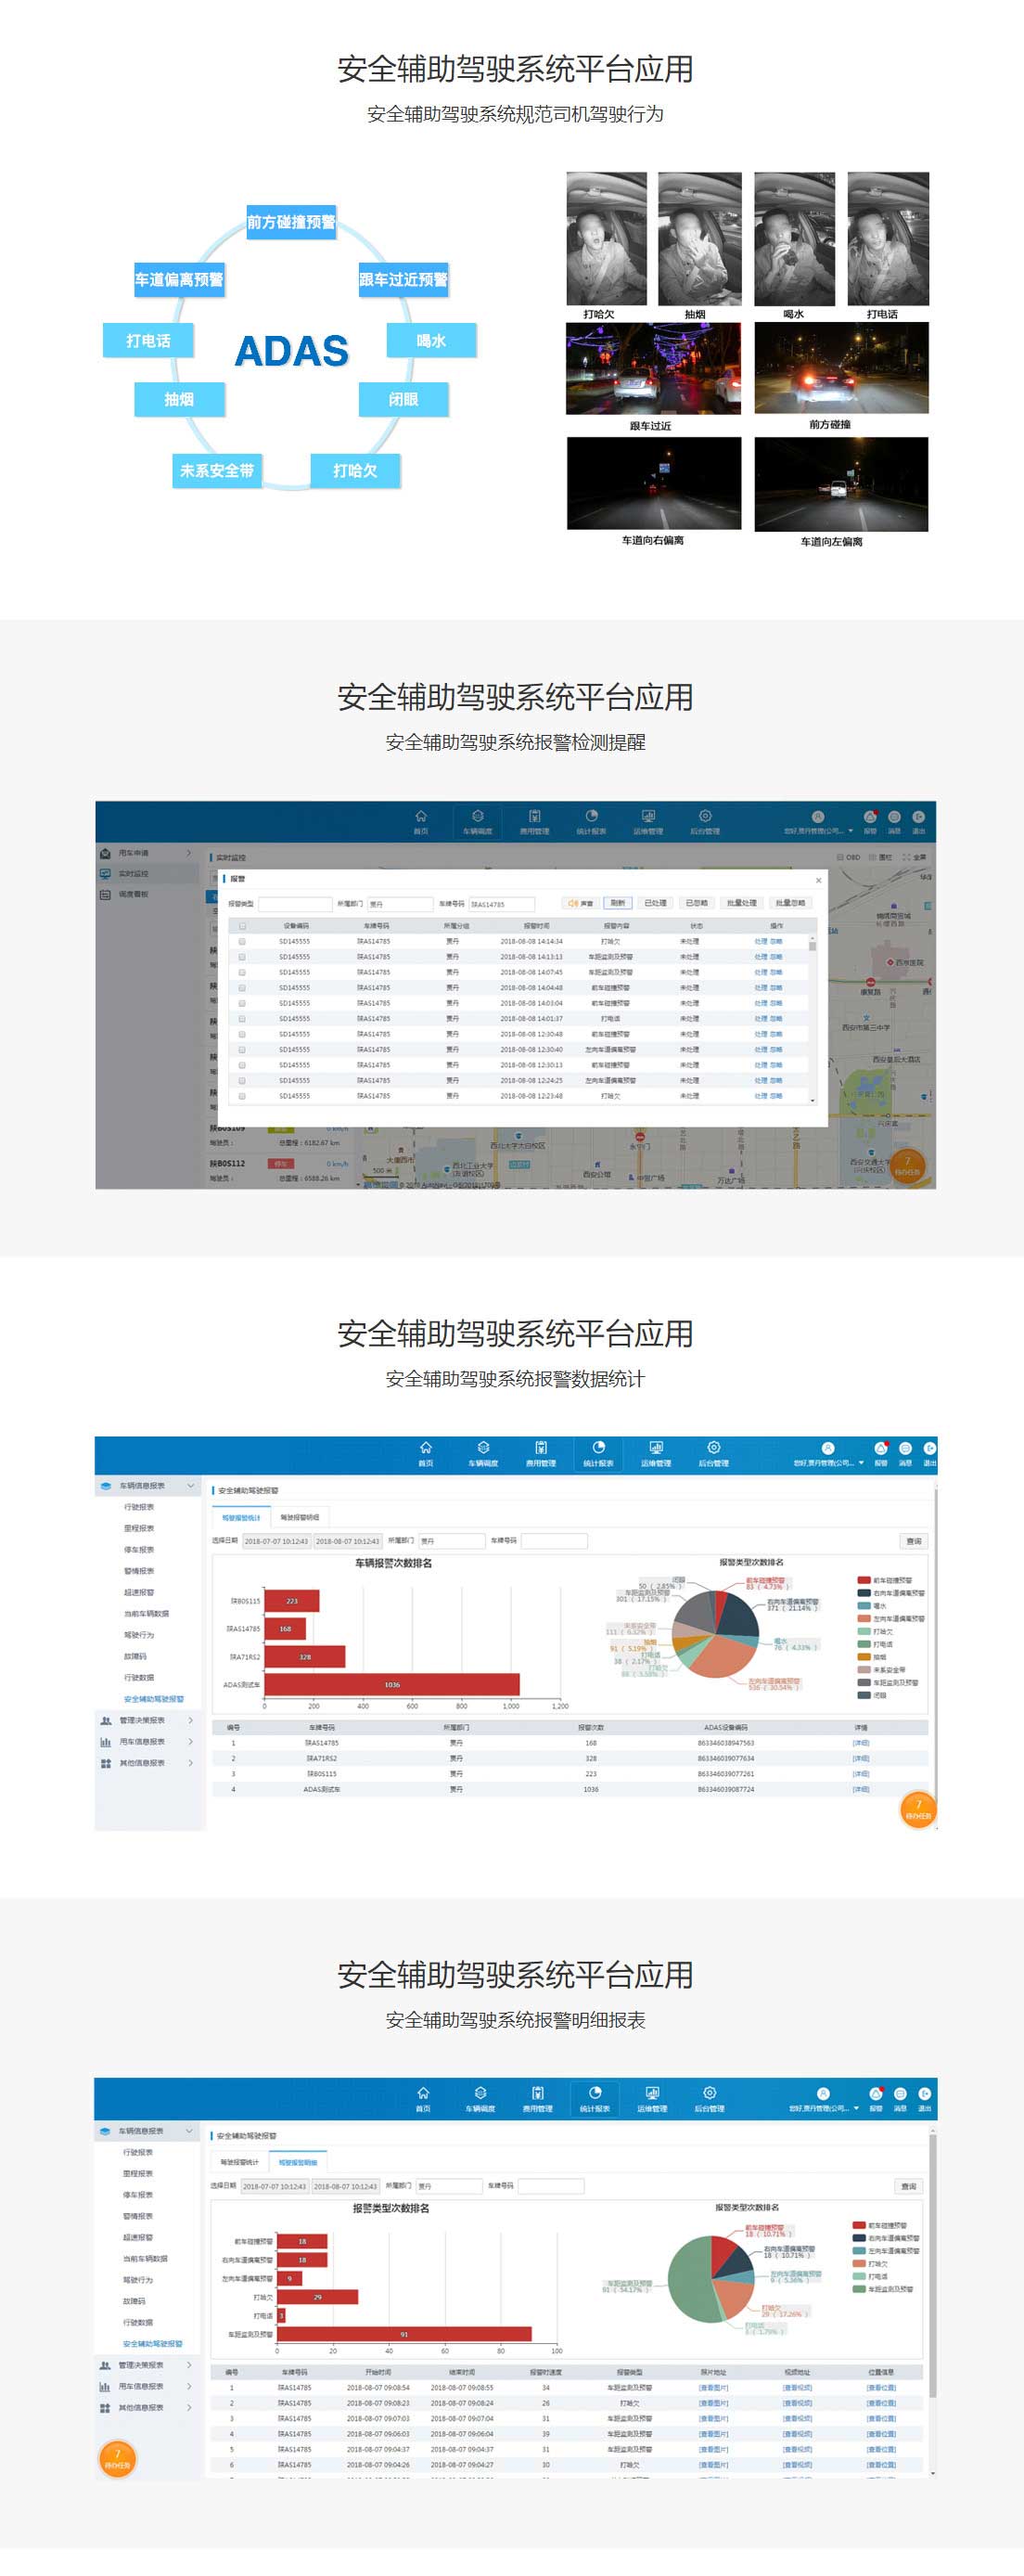Click the 批量处理 button in alarm dialog
The width and height of the screenshot is (1024, 2576).
point(741,903)
